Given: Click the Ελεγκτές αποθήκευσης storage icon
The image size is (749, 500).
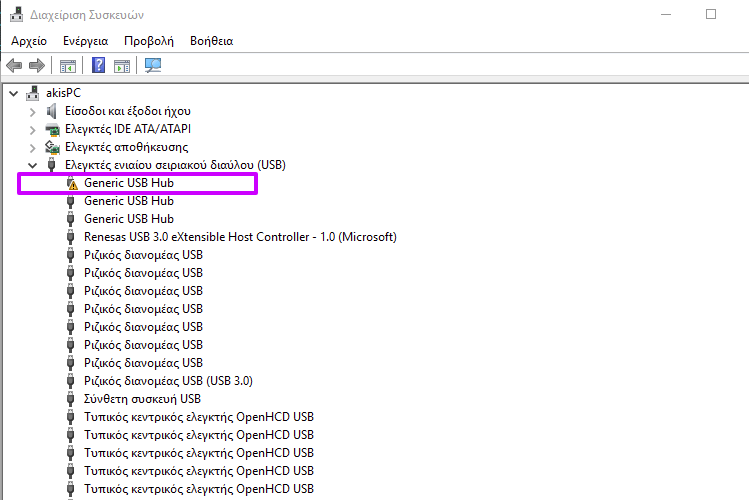Looking at the screenshot, I should pyautogui.click(x=52, y=147).
